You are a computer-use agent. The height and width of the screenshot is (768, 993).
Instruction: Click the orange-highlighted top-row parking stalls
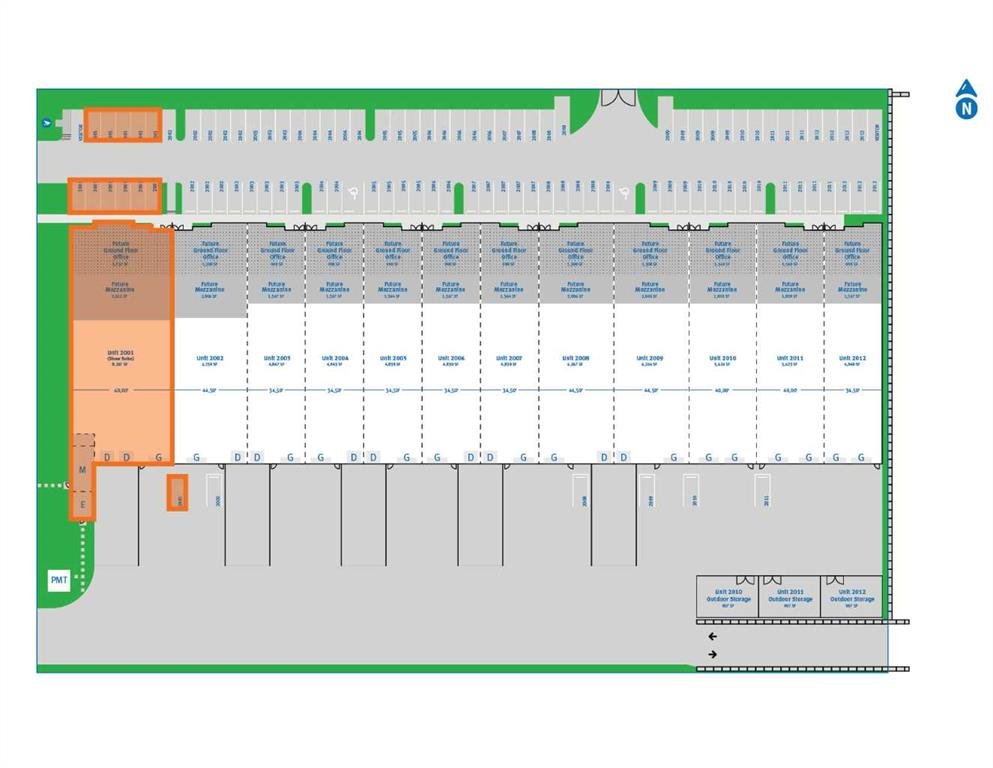(121, 126)
